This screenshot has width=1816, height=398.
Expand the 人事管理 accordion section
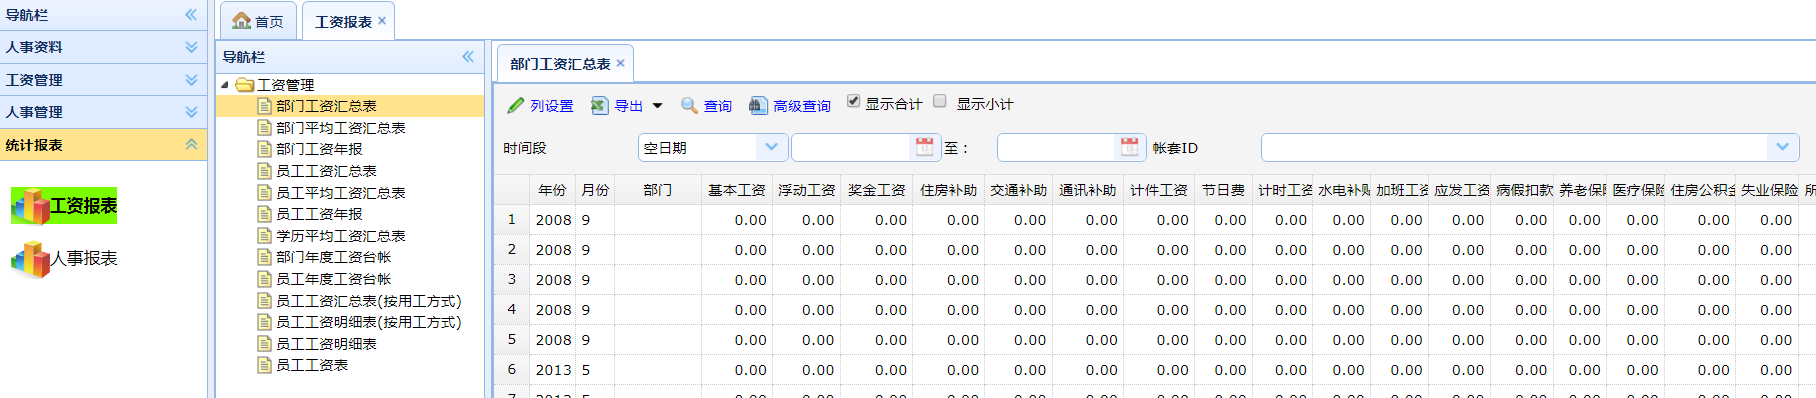(191, 112)
